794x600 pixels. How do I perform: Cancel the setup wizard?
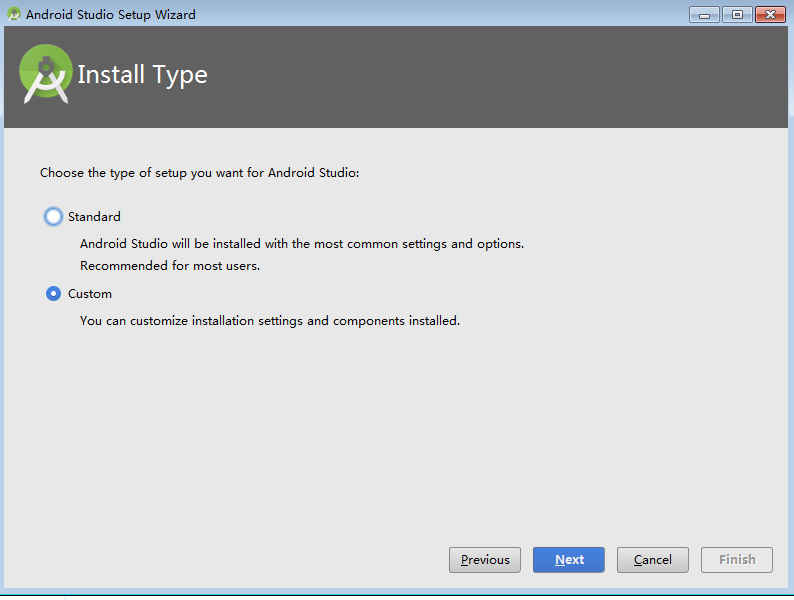[653, 560]
